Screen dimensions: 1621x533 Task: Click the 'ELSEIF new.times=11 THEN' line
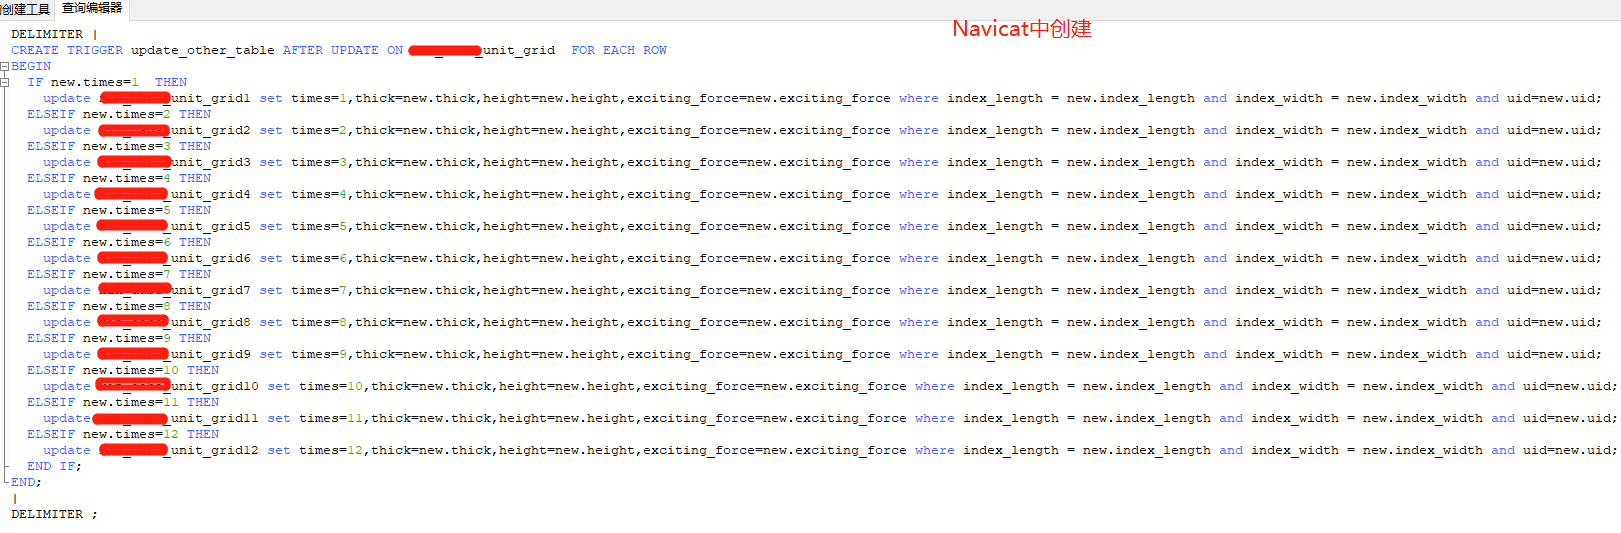pyautogui.click(x=123, y=402)
